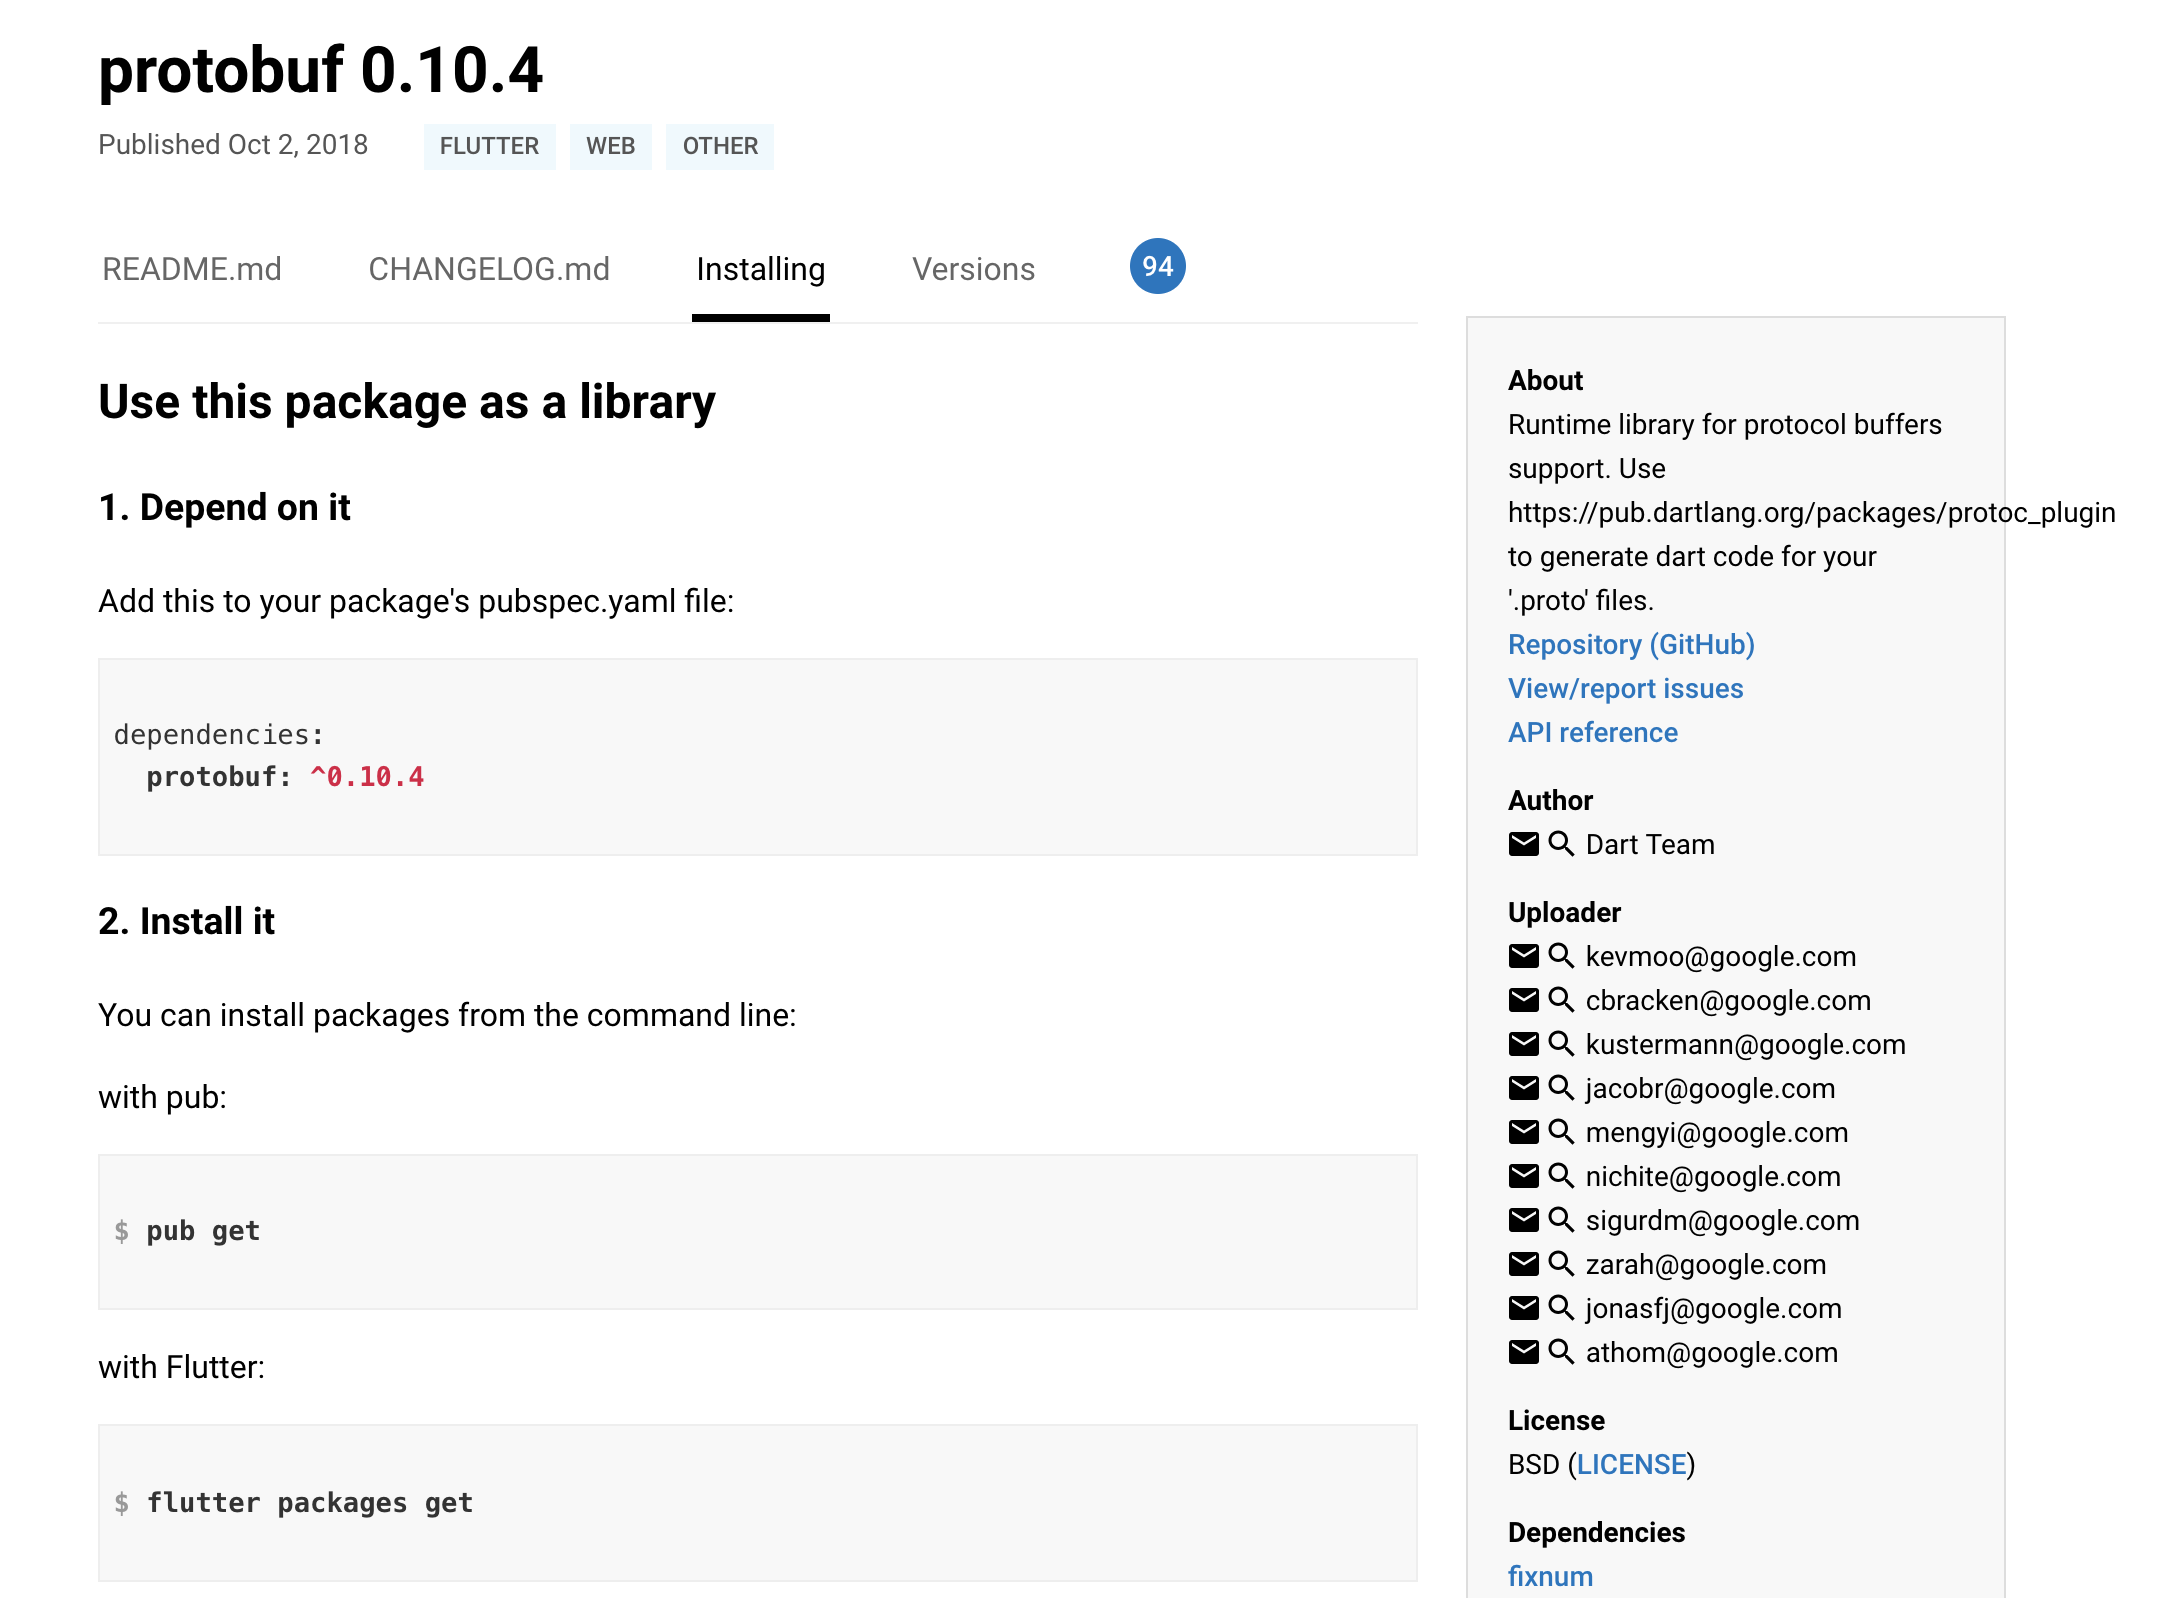Click envelope icon for jonasfj@google.com
This screenshot has height=1598, width=2160.
[1523, 1308]
